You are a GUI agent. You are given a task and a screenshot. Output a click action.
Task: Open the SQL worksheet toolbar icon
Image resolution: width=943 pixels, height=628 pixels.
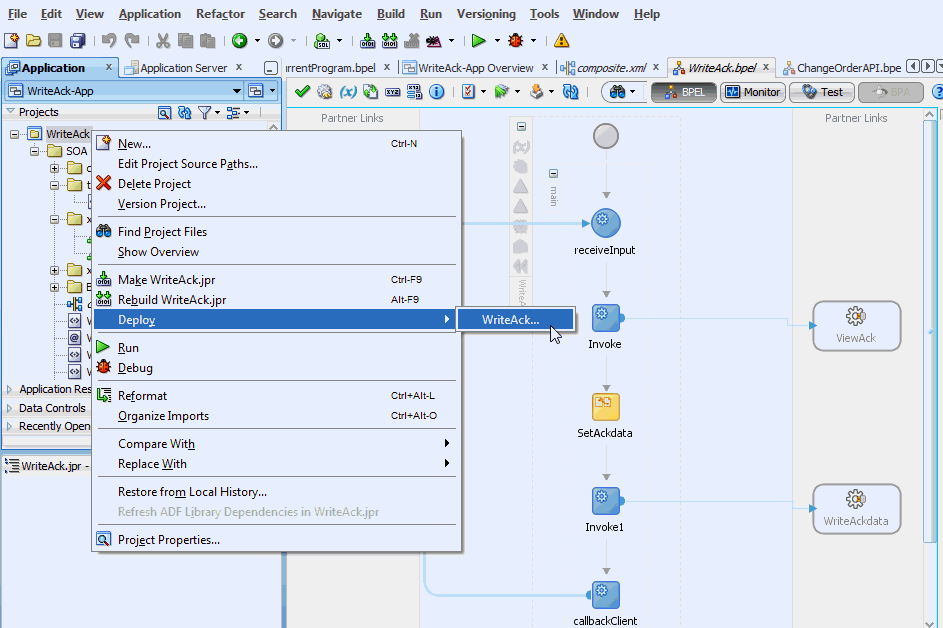click(x=322, y=40)
